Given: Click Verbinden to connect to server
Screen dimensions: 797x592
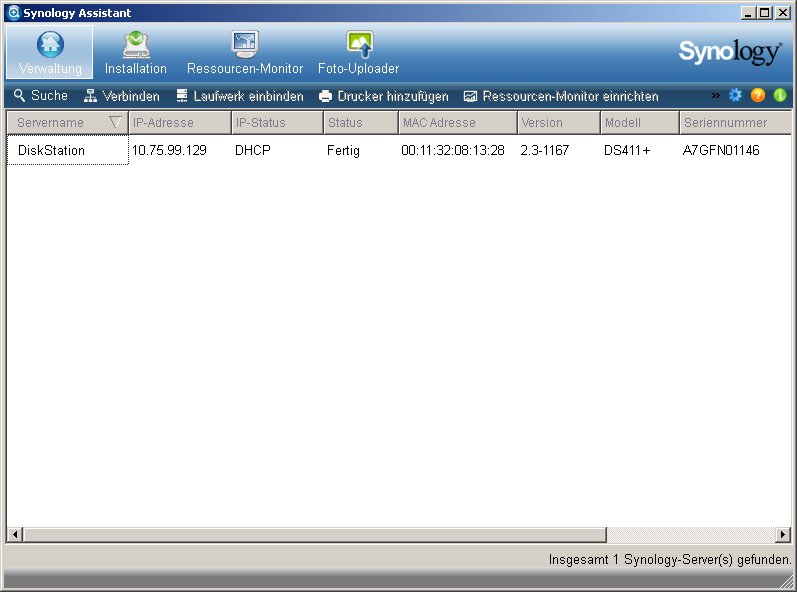Looking at the screenshot, I should pyautogui.click(x=122, y=96).
